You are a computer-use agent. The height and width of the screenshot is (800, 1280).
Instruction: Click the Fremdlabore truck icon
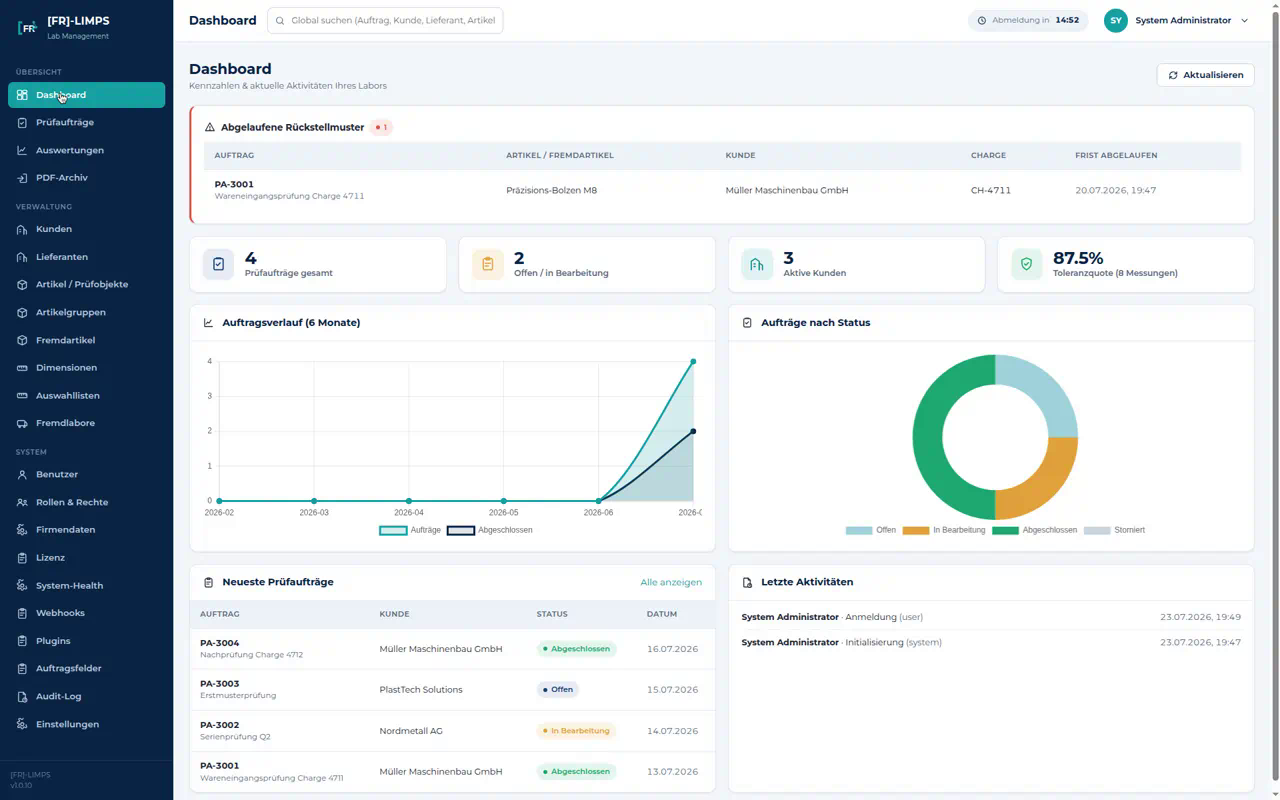(22, 423)
